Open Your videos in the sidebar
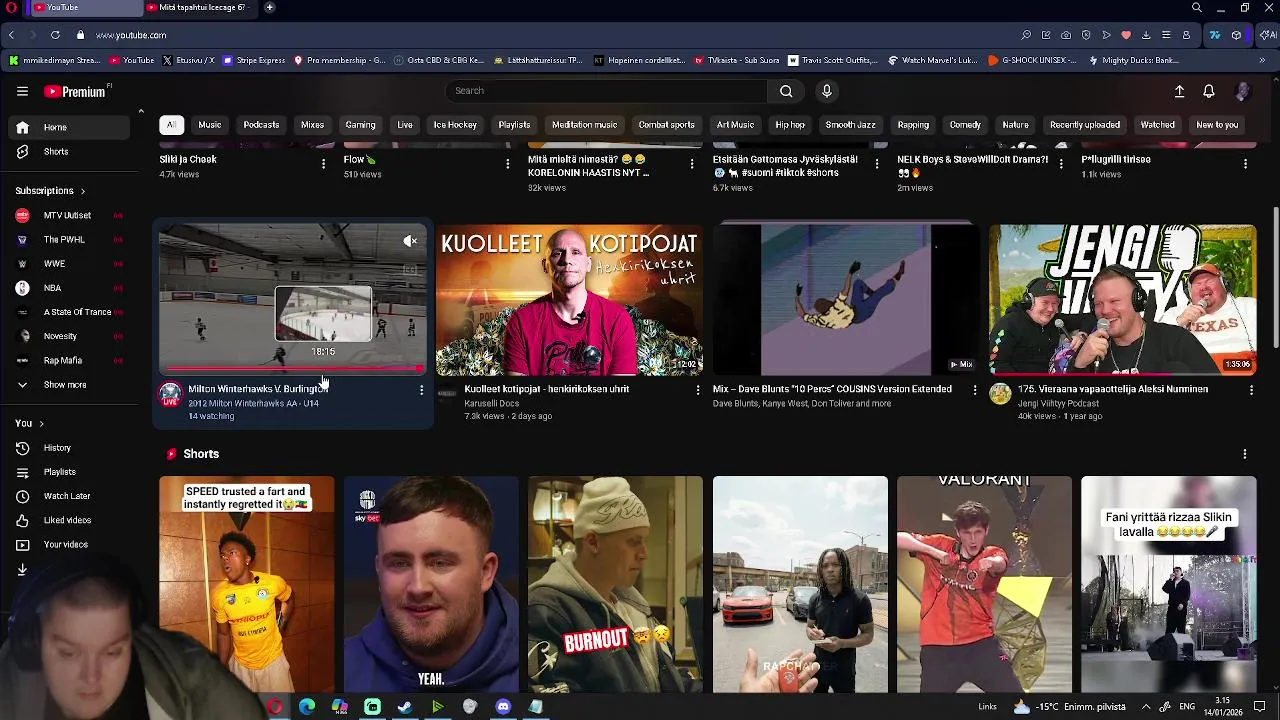Screen dimensions: 1280x720 click(65, 545)
